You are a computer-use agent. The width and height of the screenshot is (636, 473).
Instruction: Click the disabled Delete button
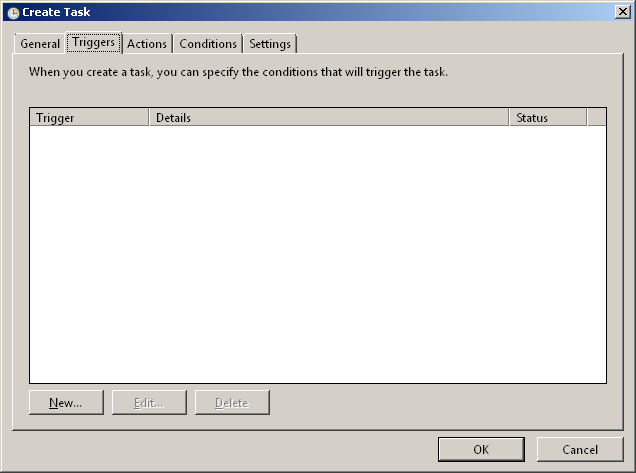pyautogui.click(x=232, y=403)
